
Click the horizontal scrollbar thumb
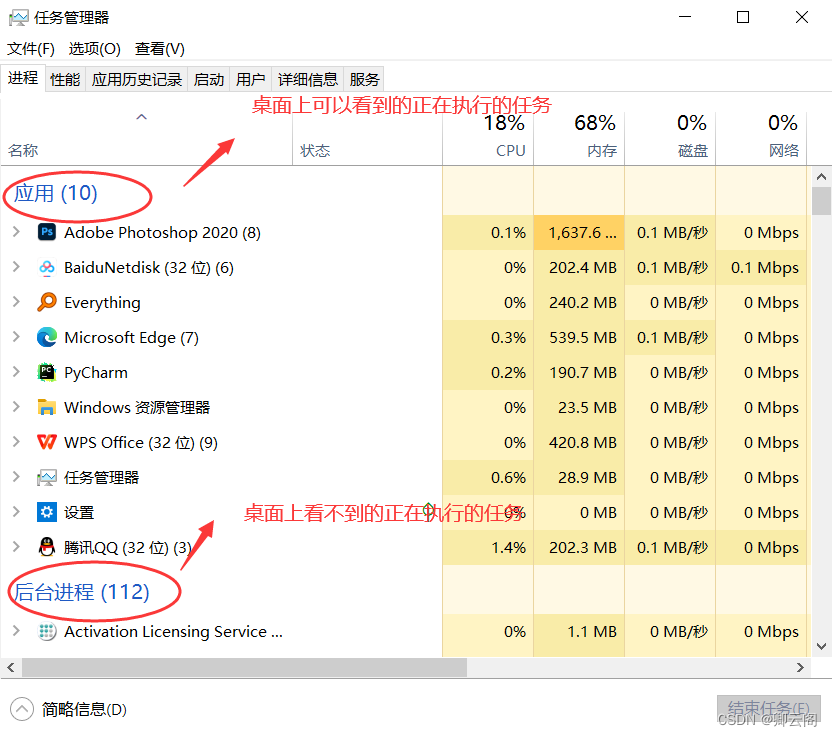pyautogui.click(x=245, y=668)
